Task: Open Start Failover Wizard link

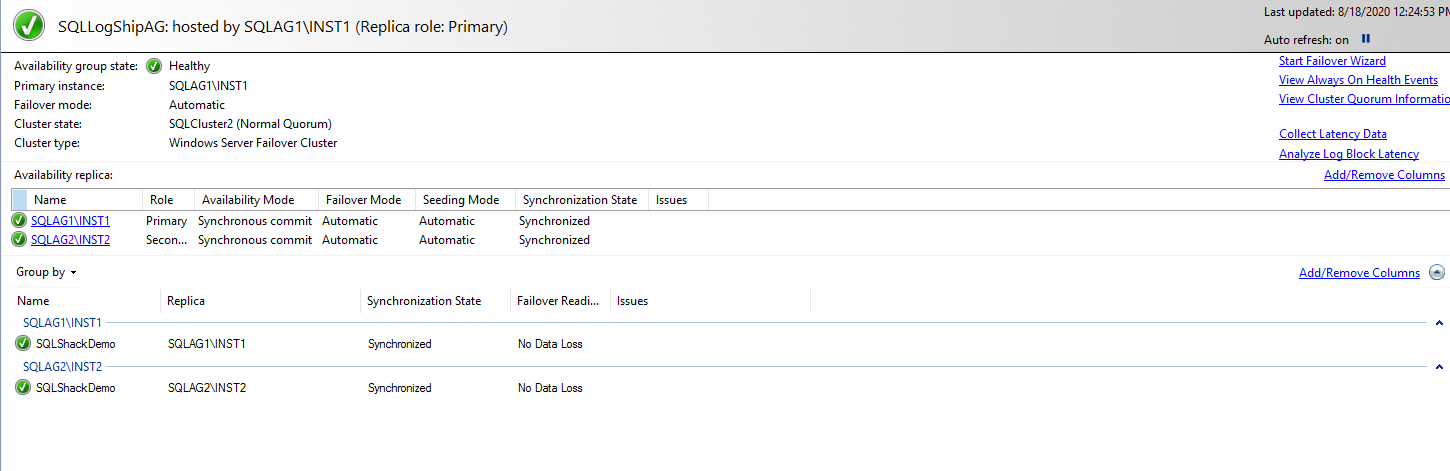Action: (1332, 61)
